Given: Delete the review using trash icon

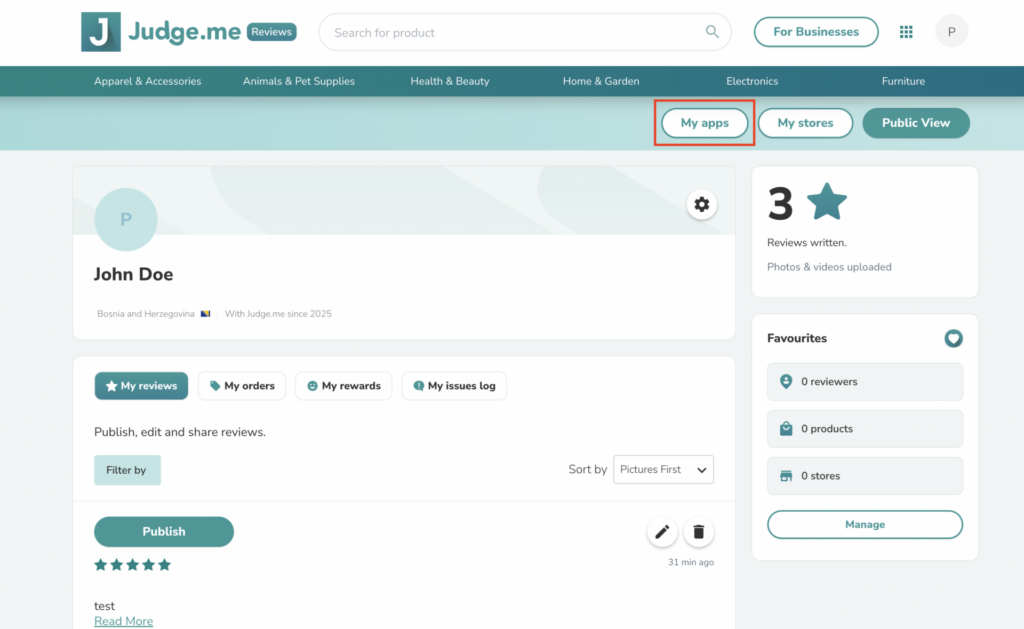Looking at the screenshot, I should (699, 532).
